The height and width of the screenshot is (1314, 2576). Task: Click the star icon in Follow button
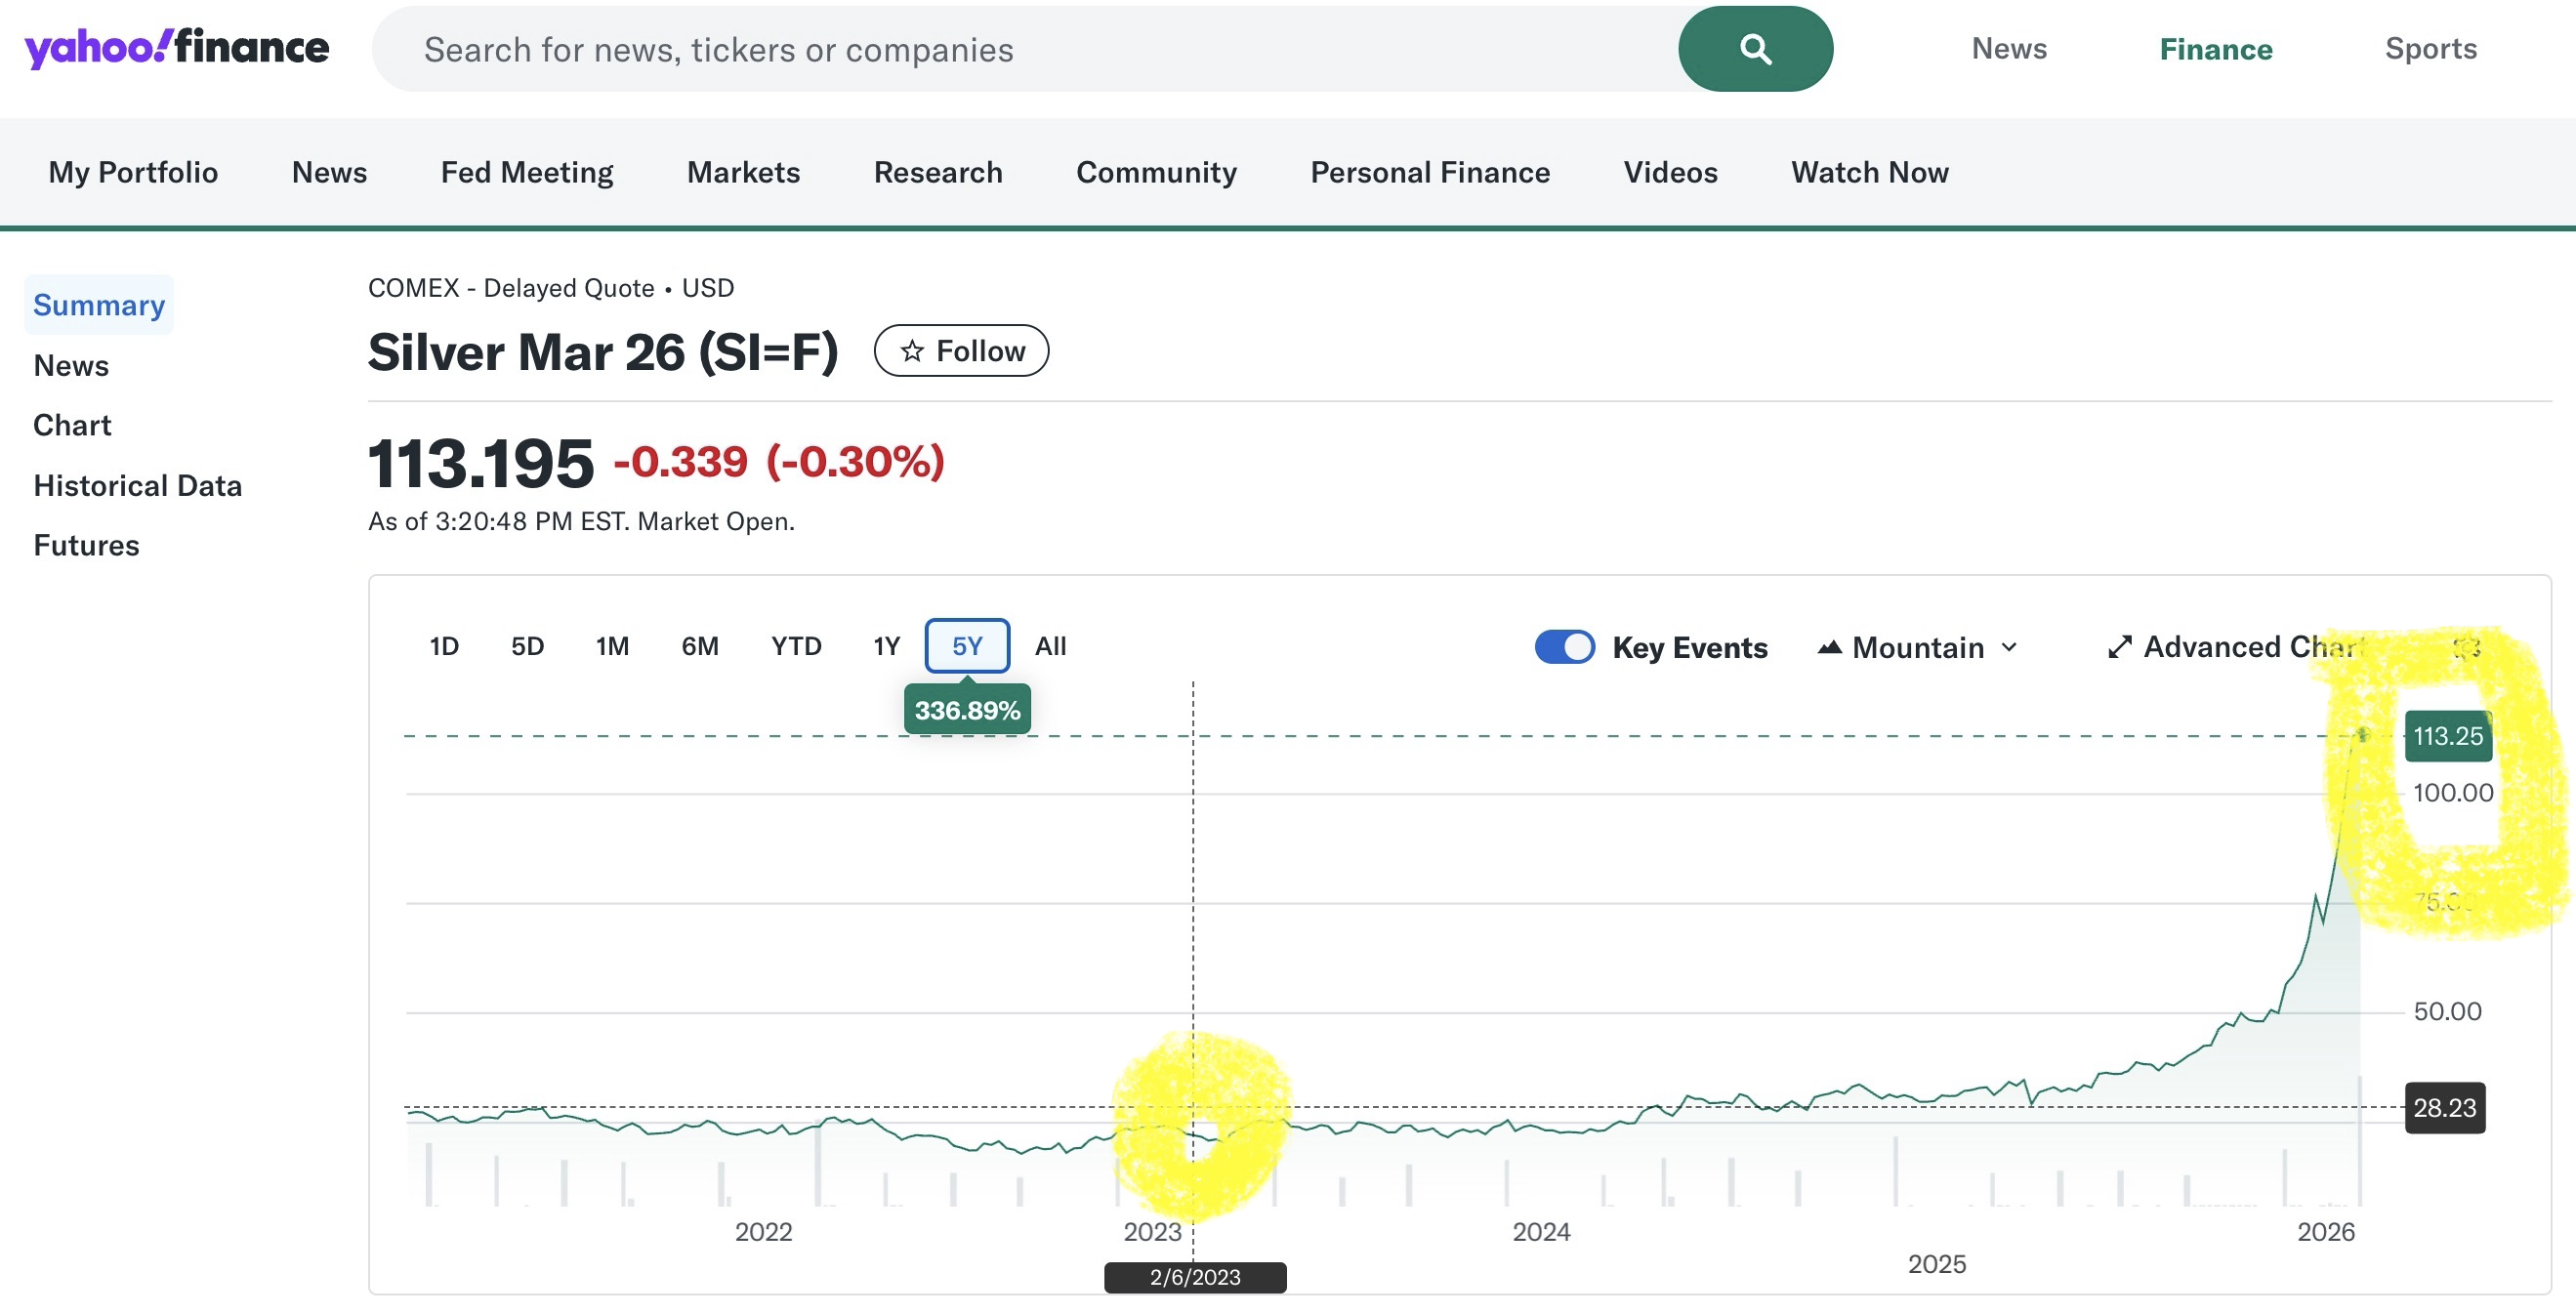(911, 351)
